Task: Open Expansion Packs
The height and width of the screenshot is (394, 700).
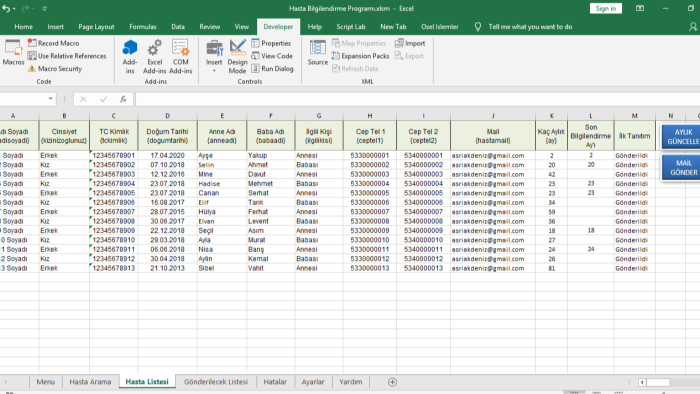Action: [360, 56]
